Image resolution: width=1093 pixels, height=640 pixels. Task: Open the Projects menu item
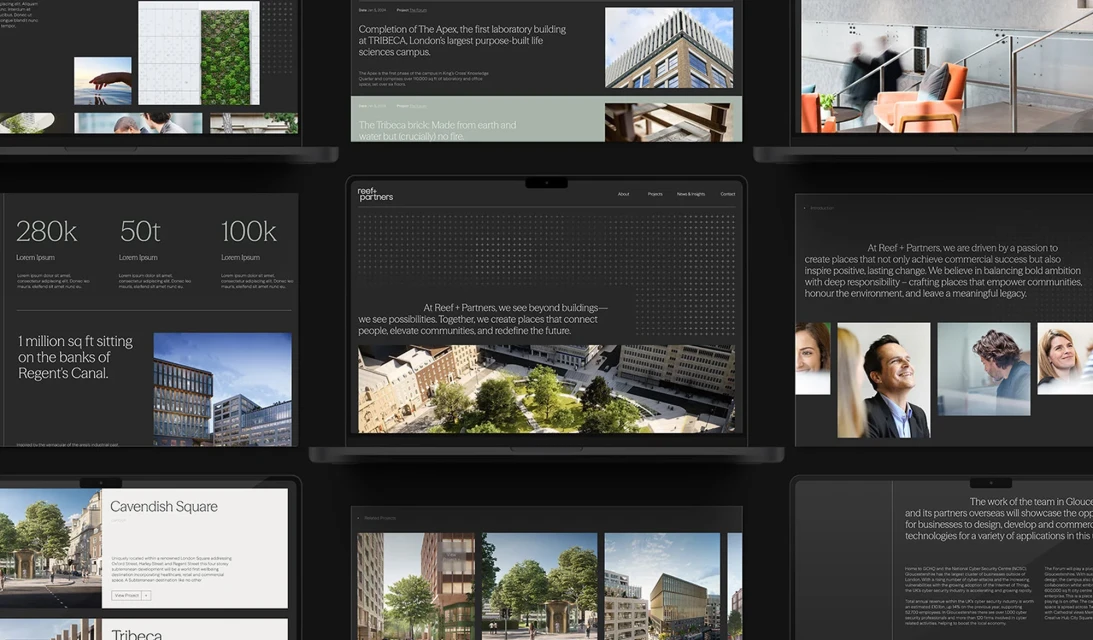point(655,194)
